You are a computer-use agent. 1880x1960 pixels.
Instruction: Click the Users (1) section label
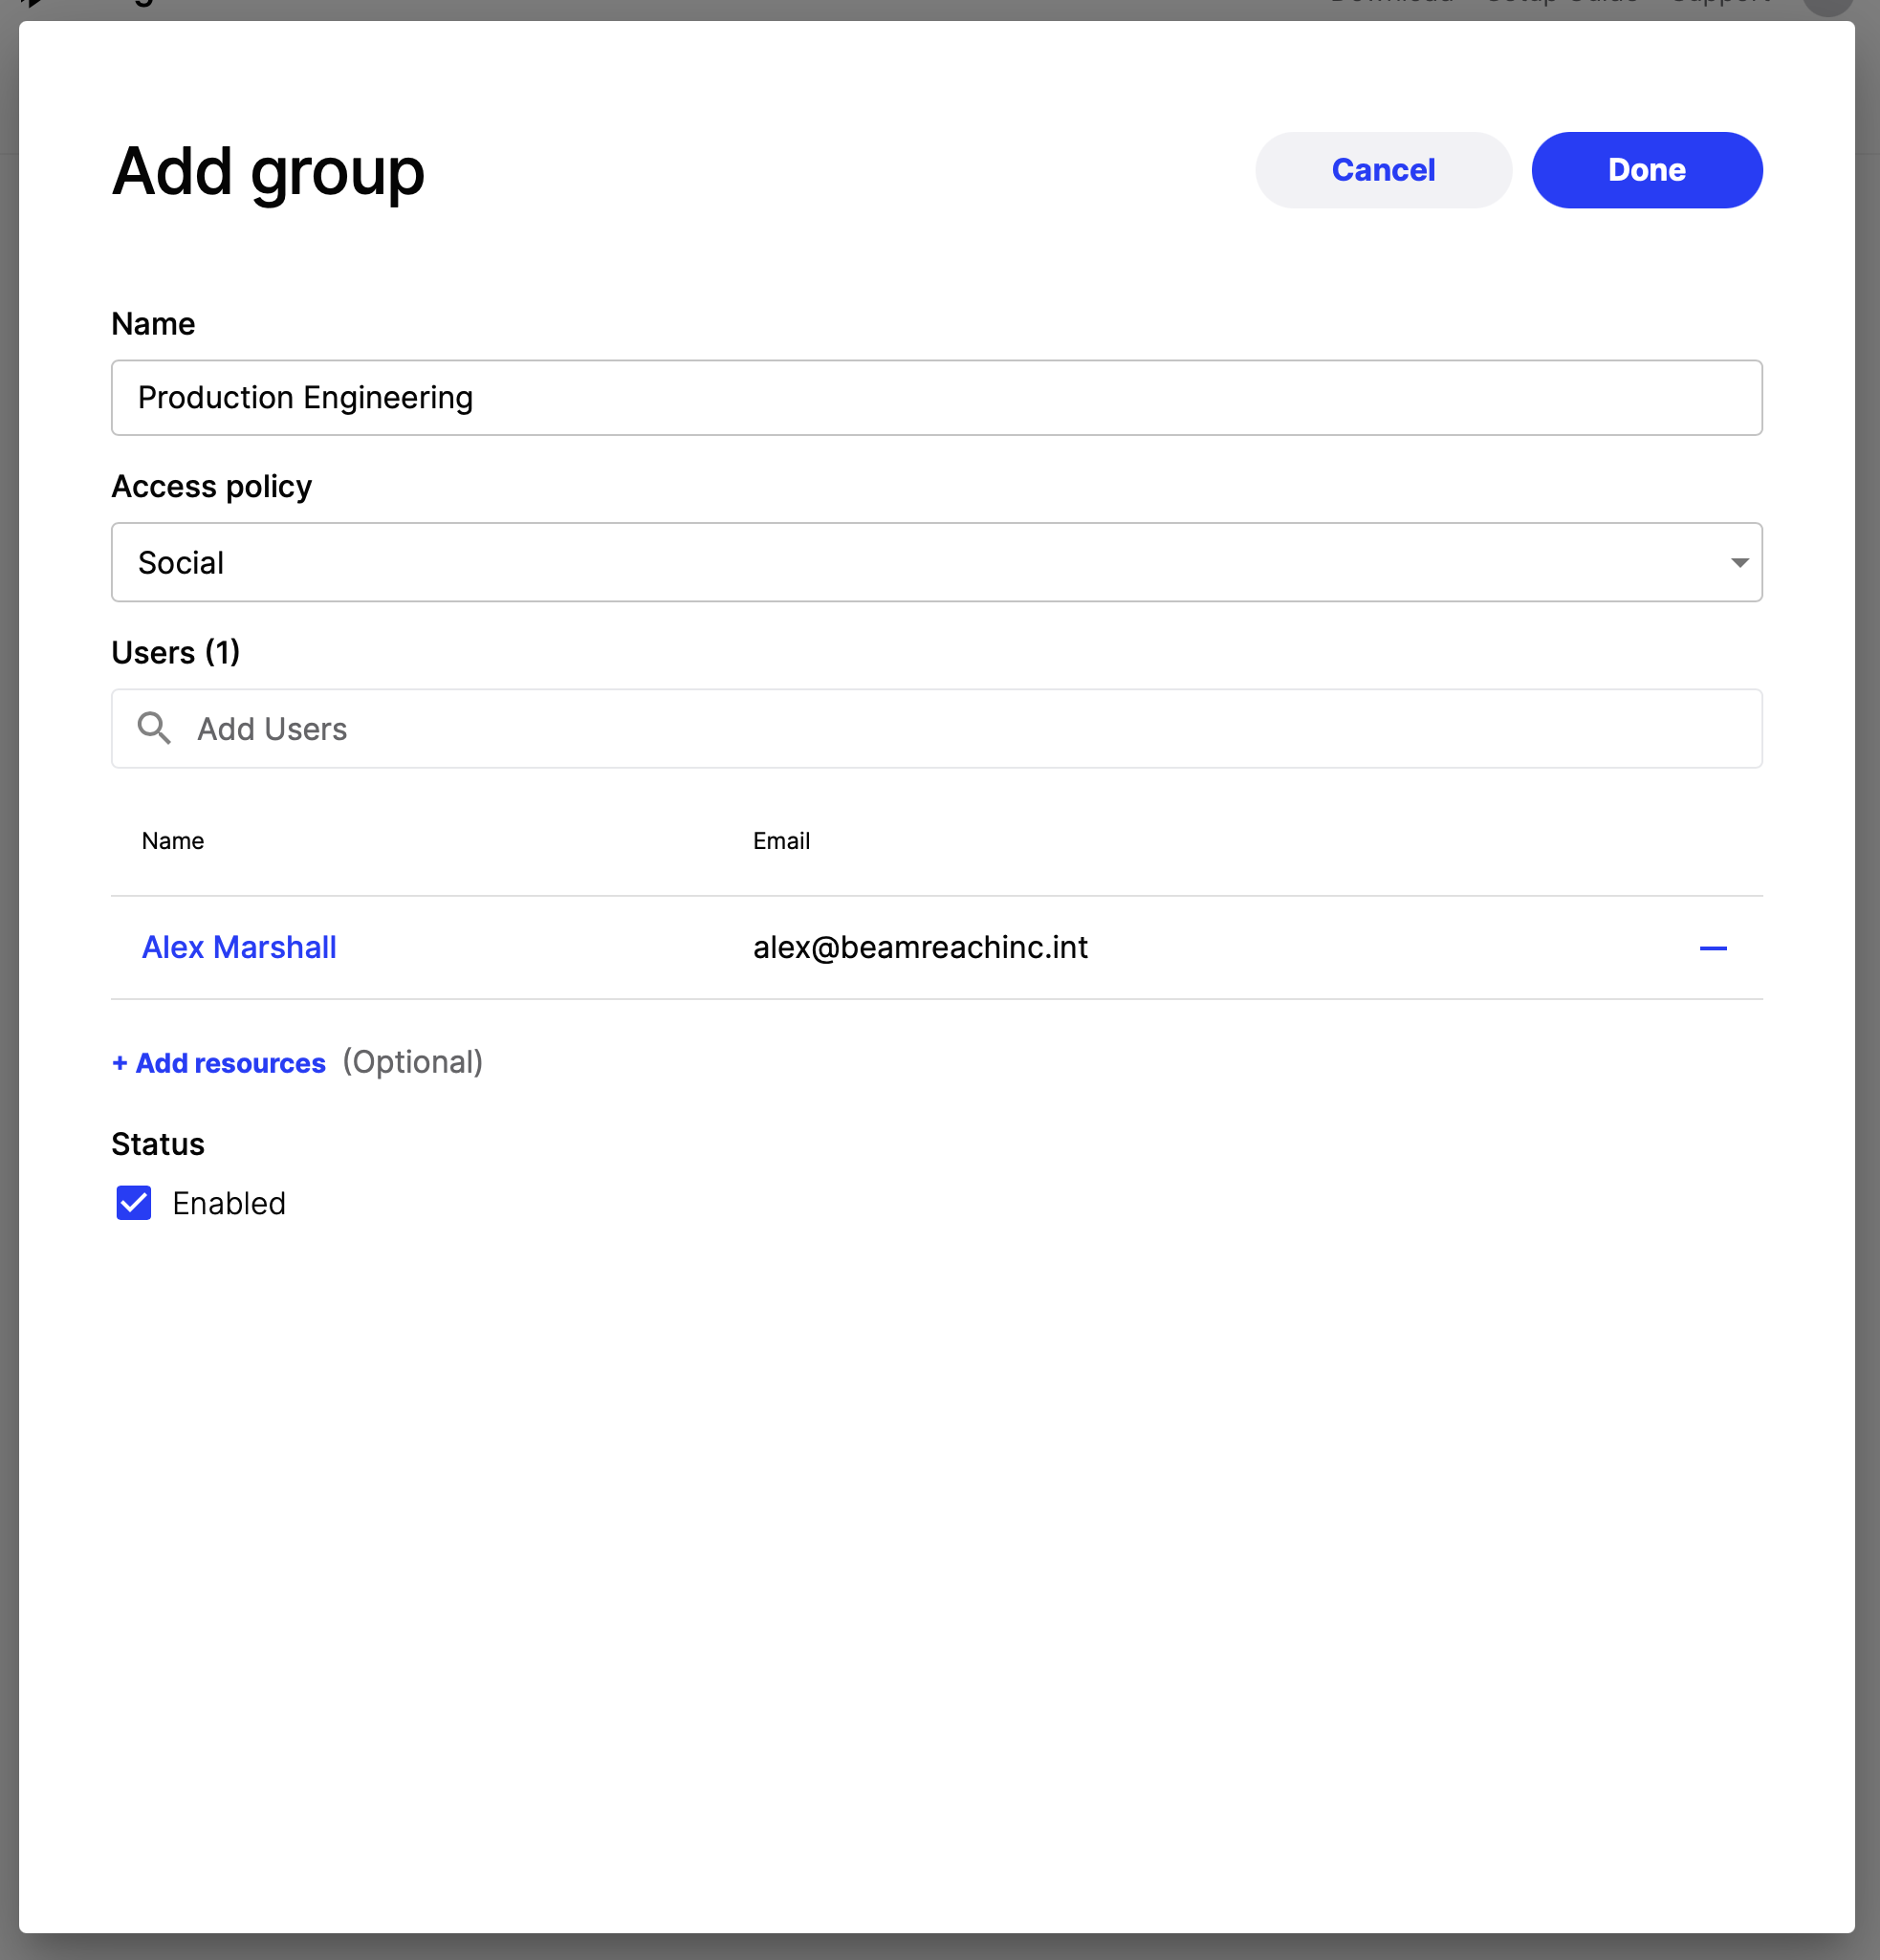176,652
